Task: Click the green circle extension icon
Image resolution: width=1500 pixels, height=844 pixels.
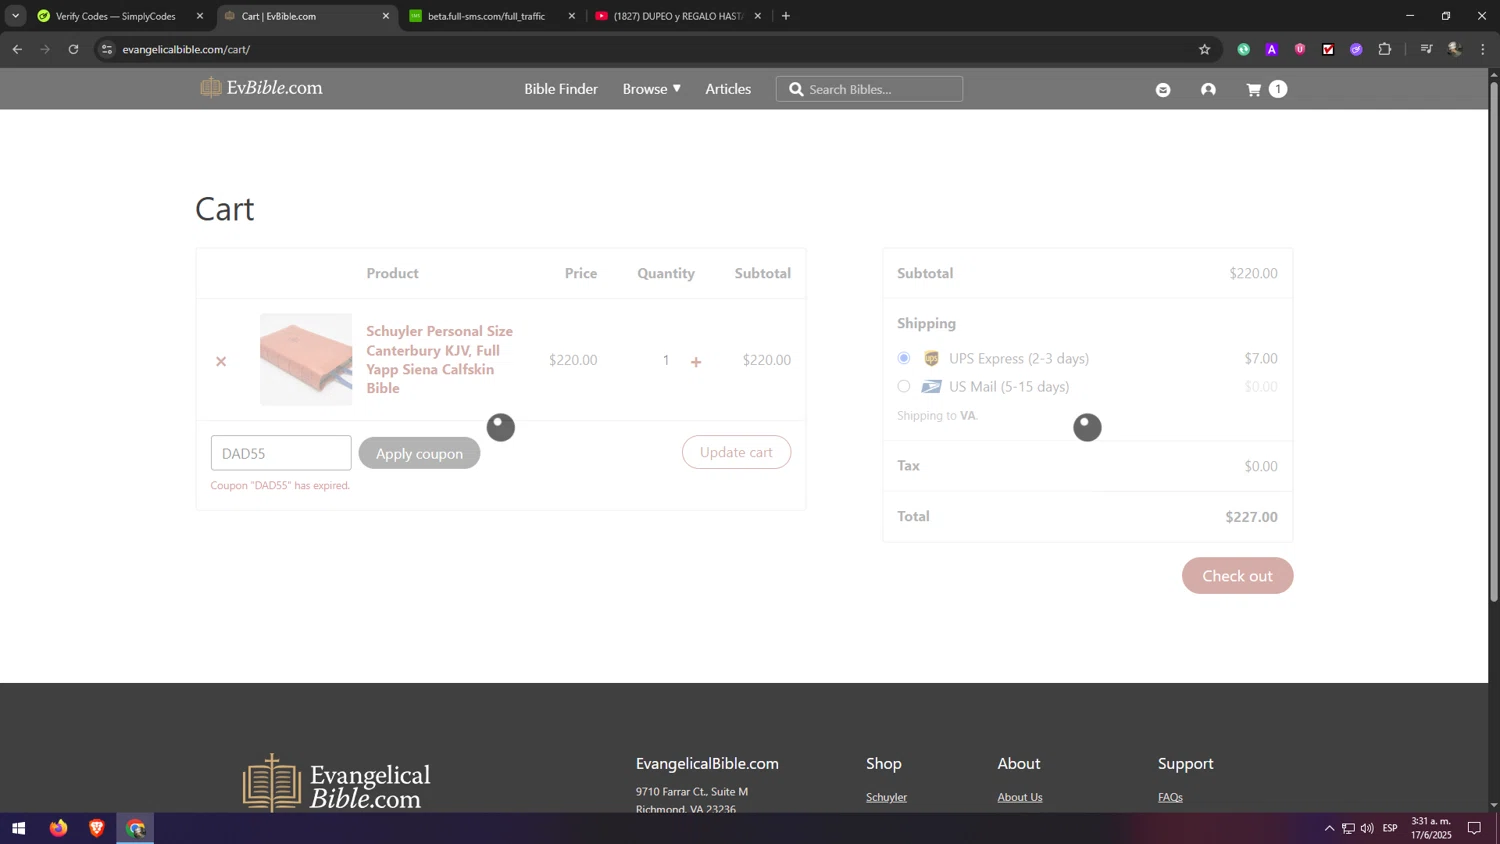Action: 1244,49
